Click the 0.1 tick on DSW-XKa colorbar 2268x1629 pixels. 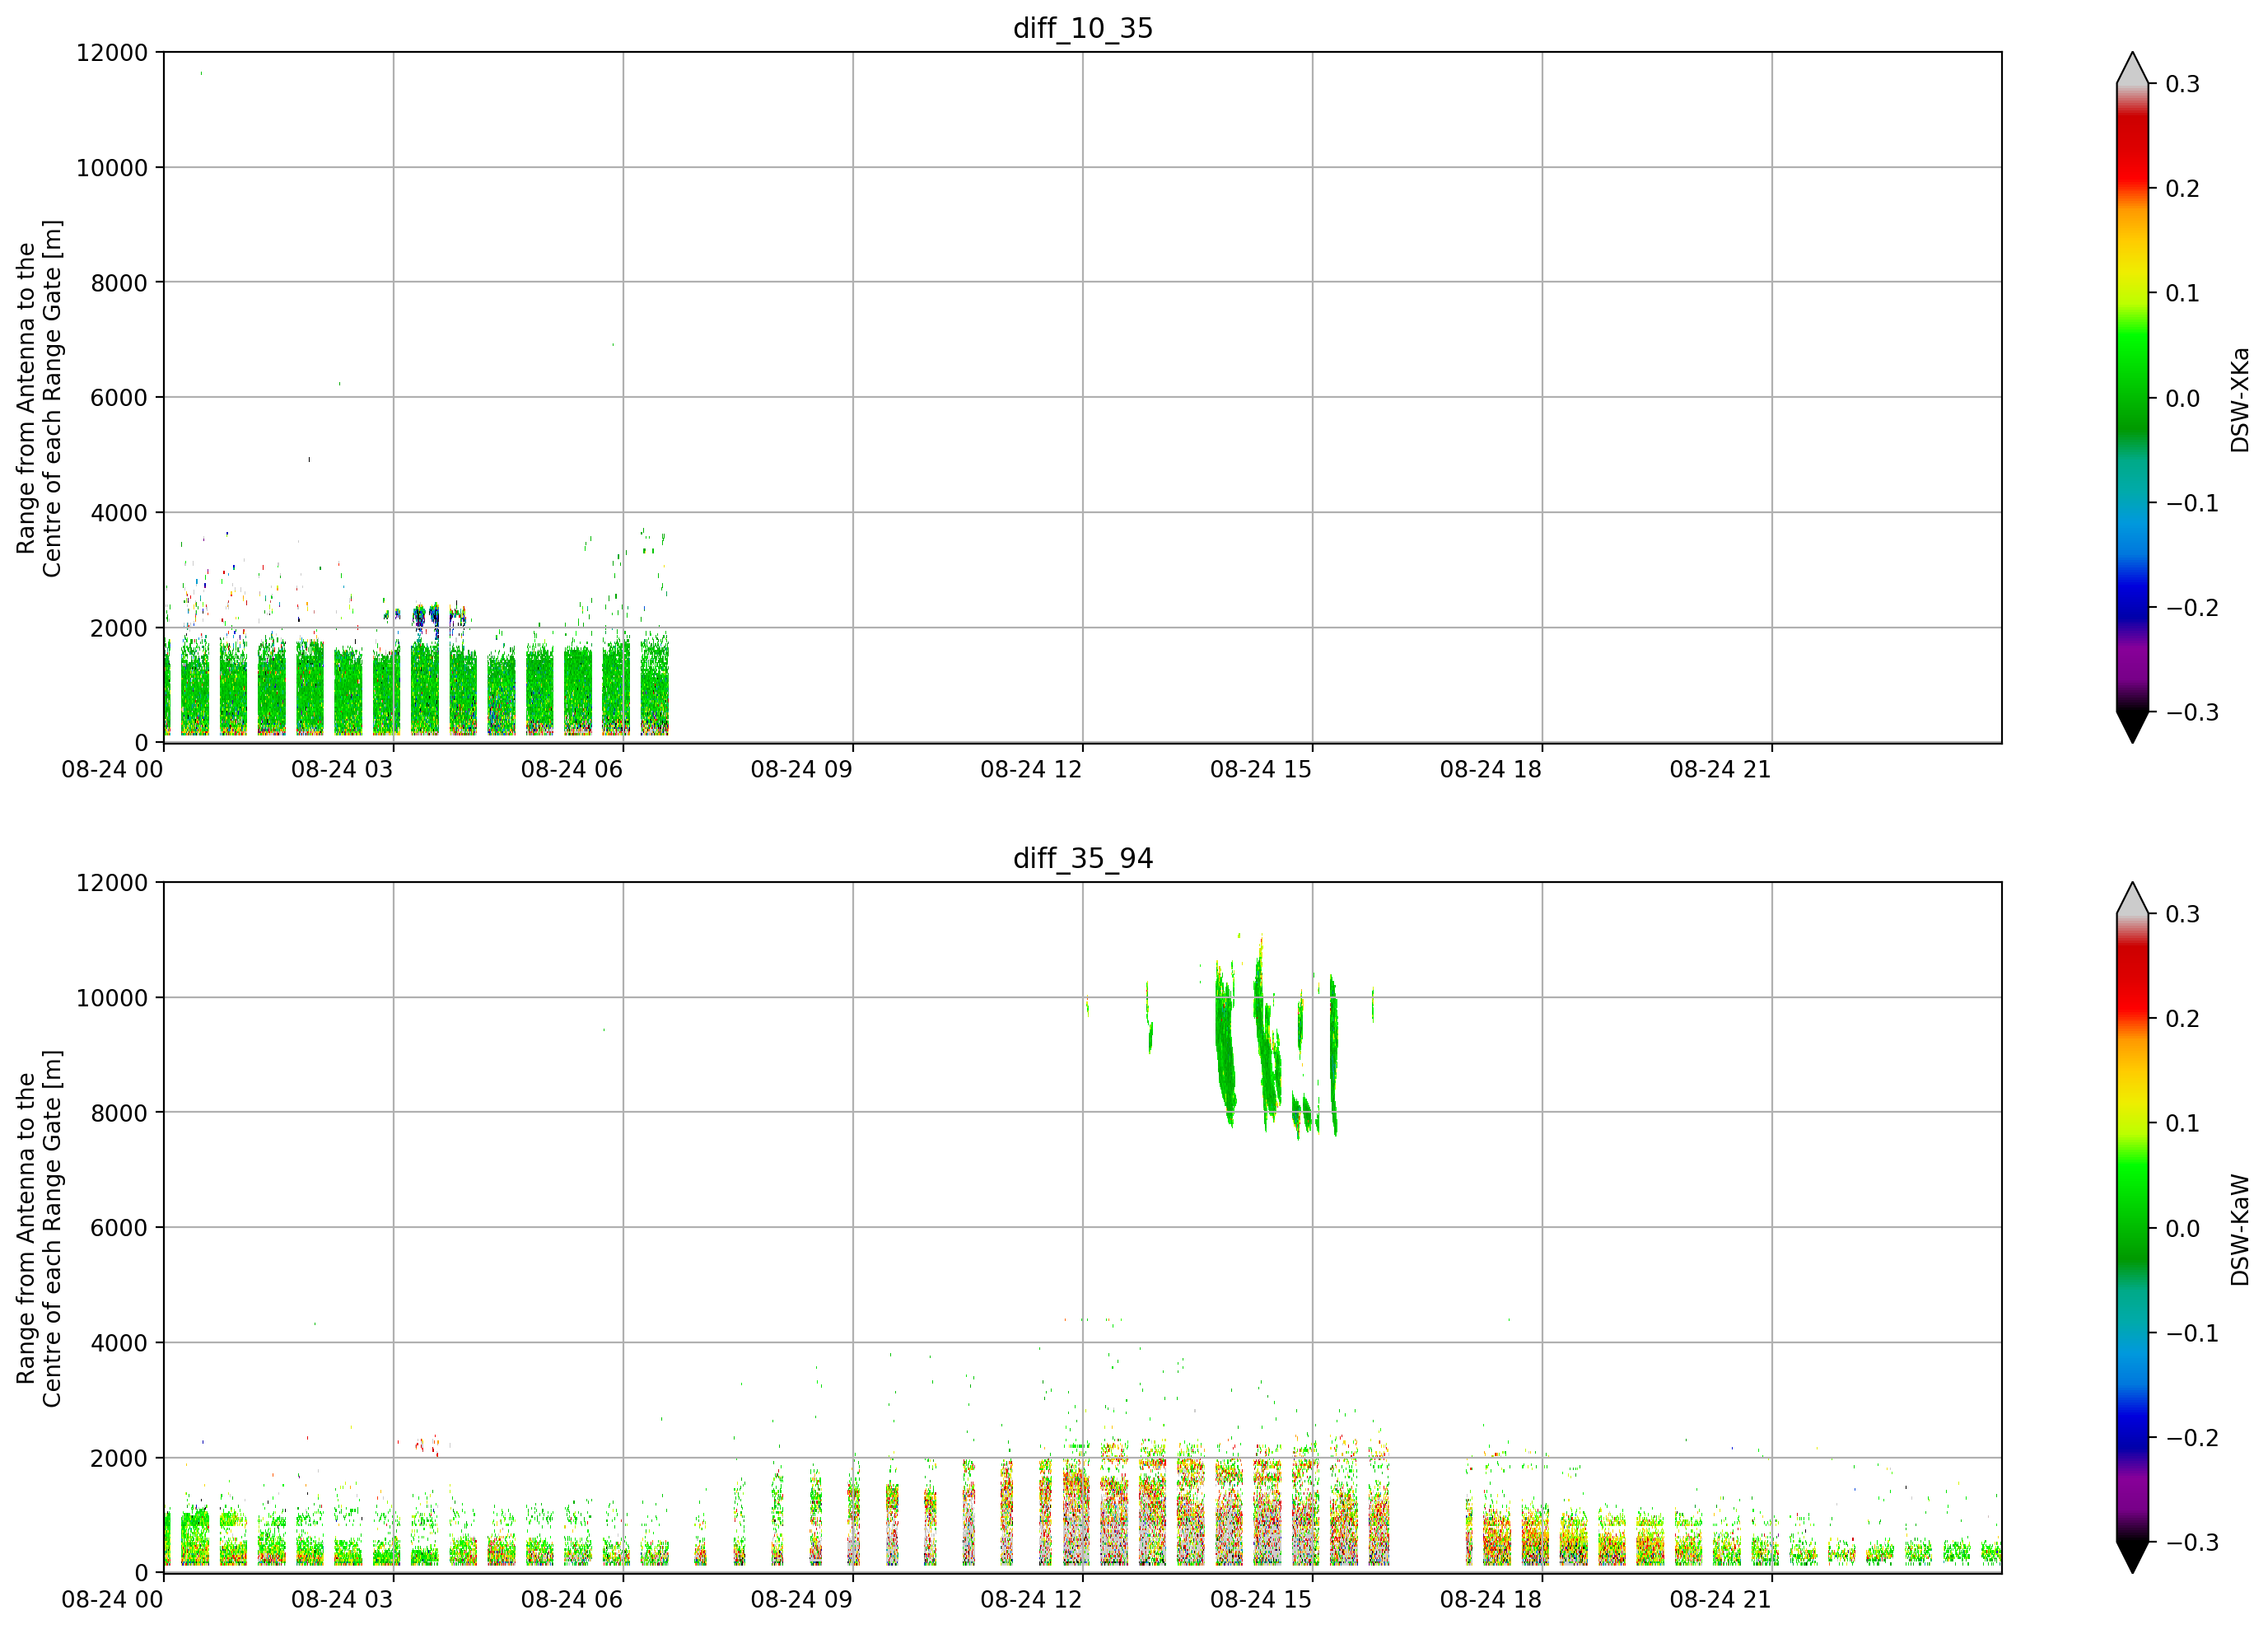pyautogui.click(x=2183, y=294)
